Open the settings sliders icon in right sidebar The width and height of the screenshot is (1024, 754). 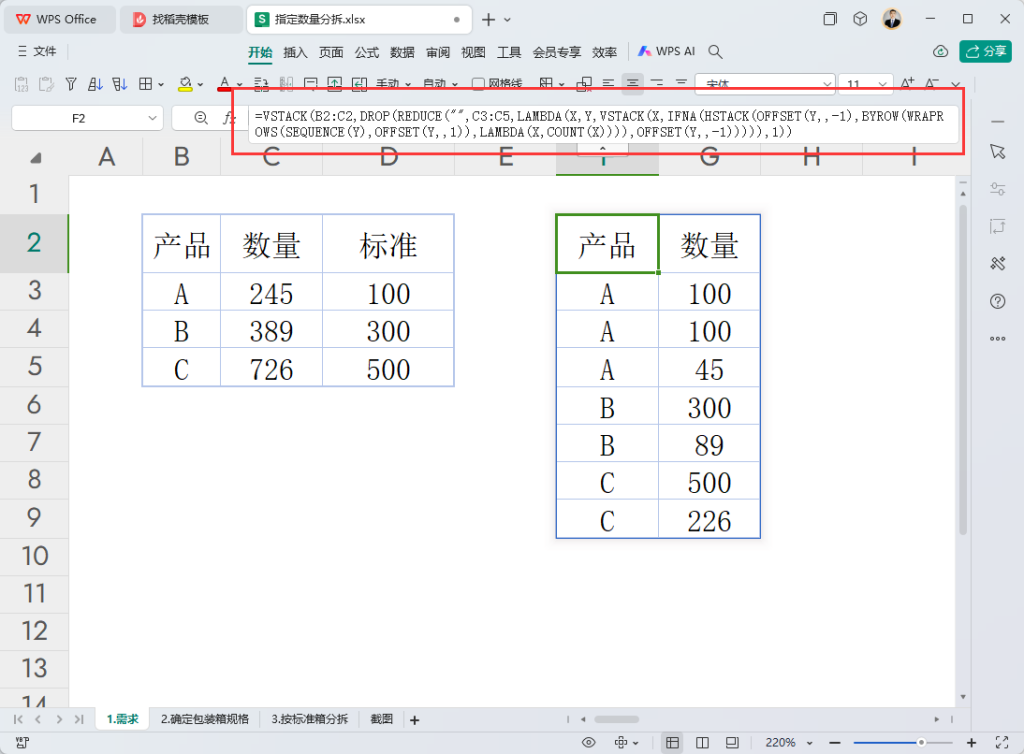[x=997, y=189]
